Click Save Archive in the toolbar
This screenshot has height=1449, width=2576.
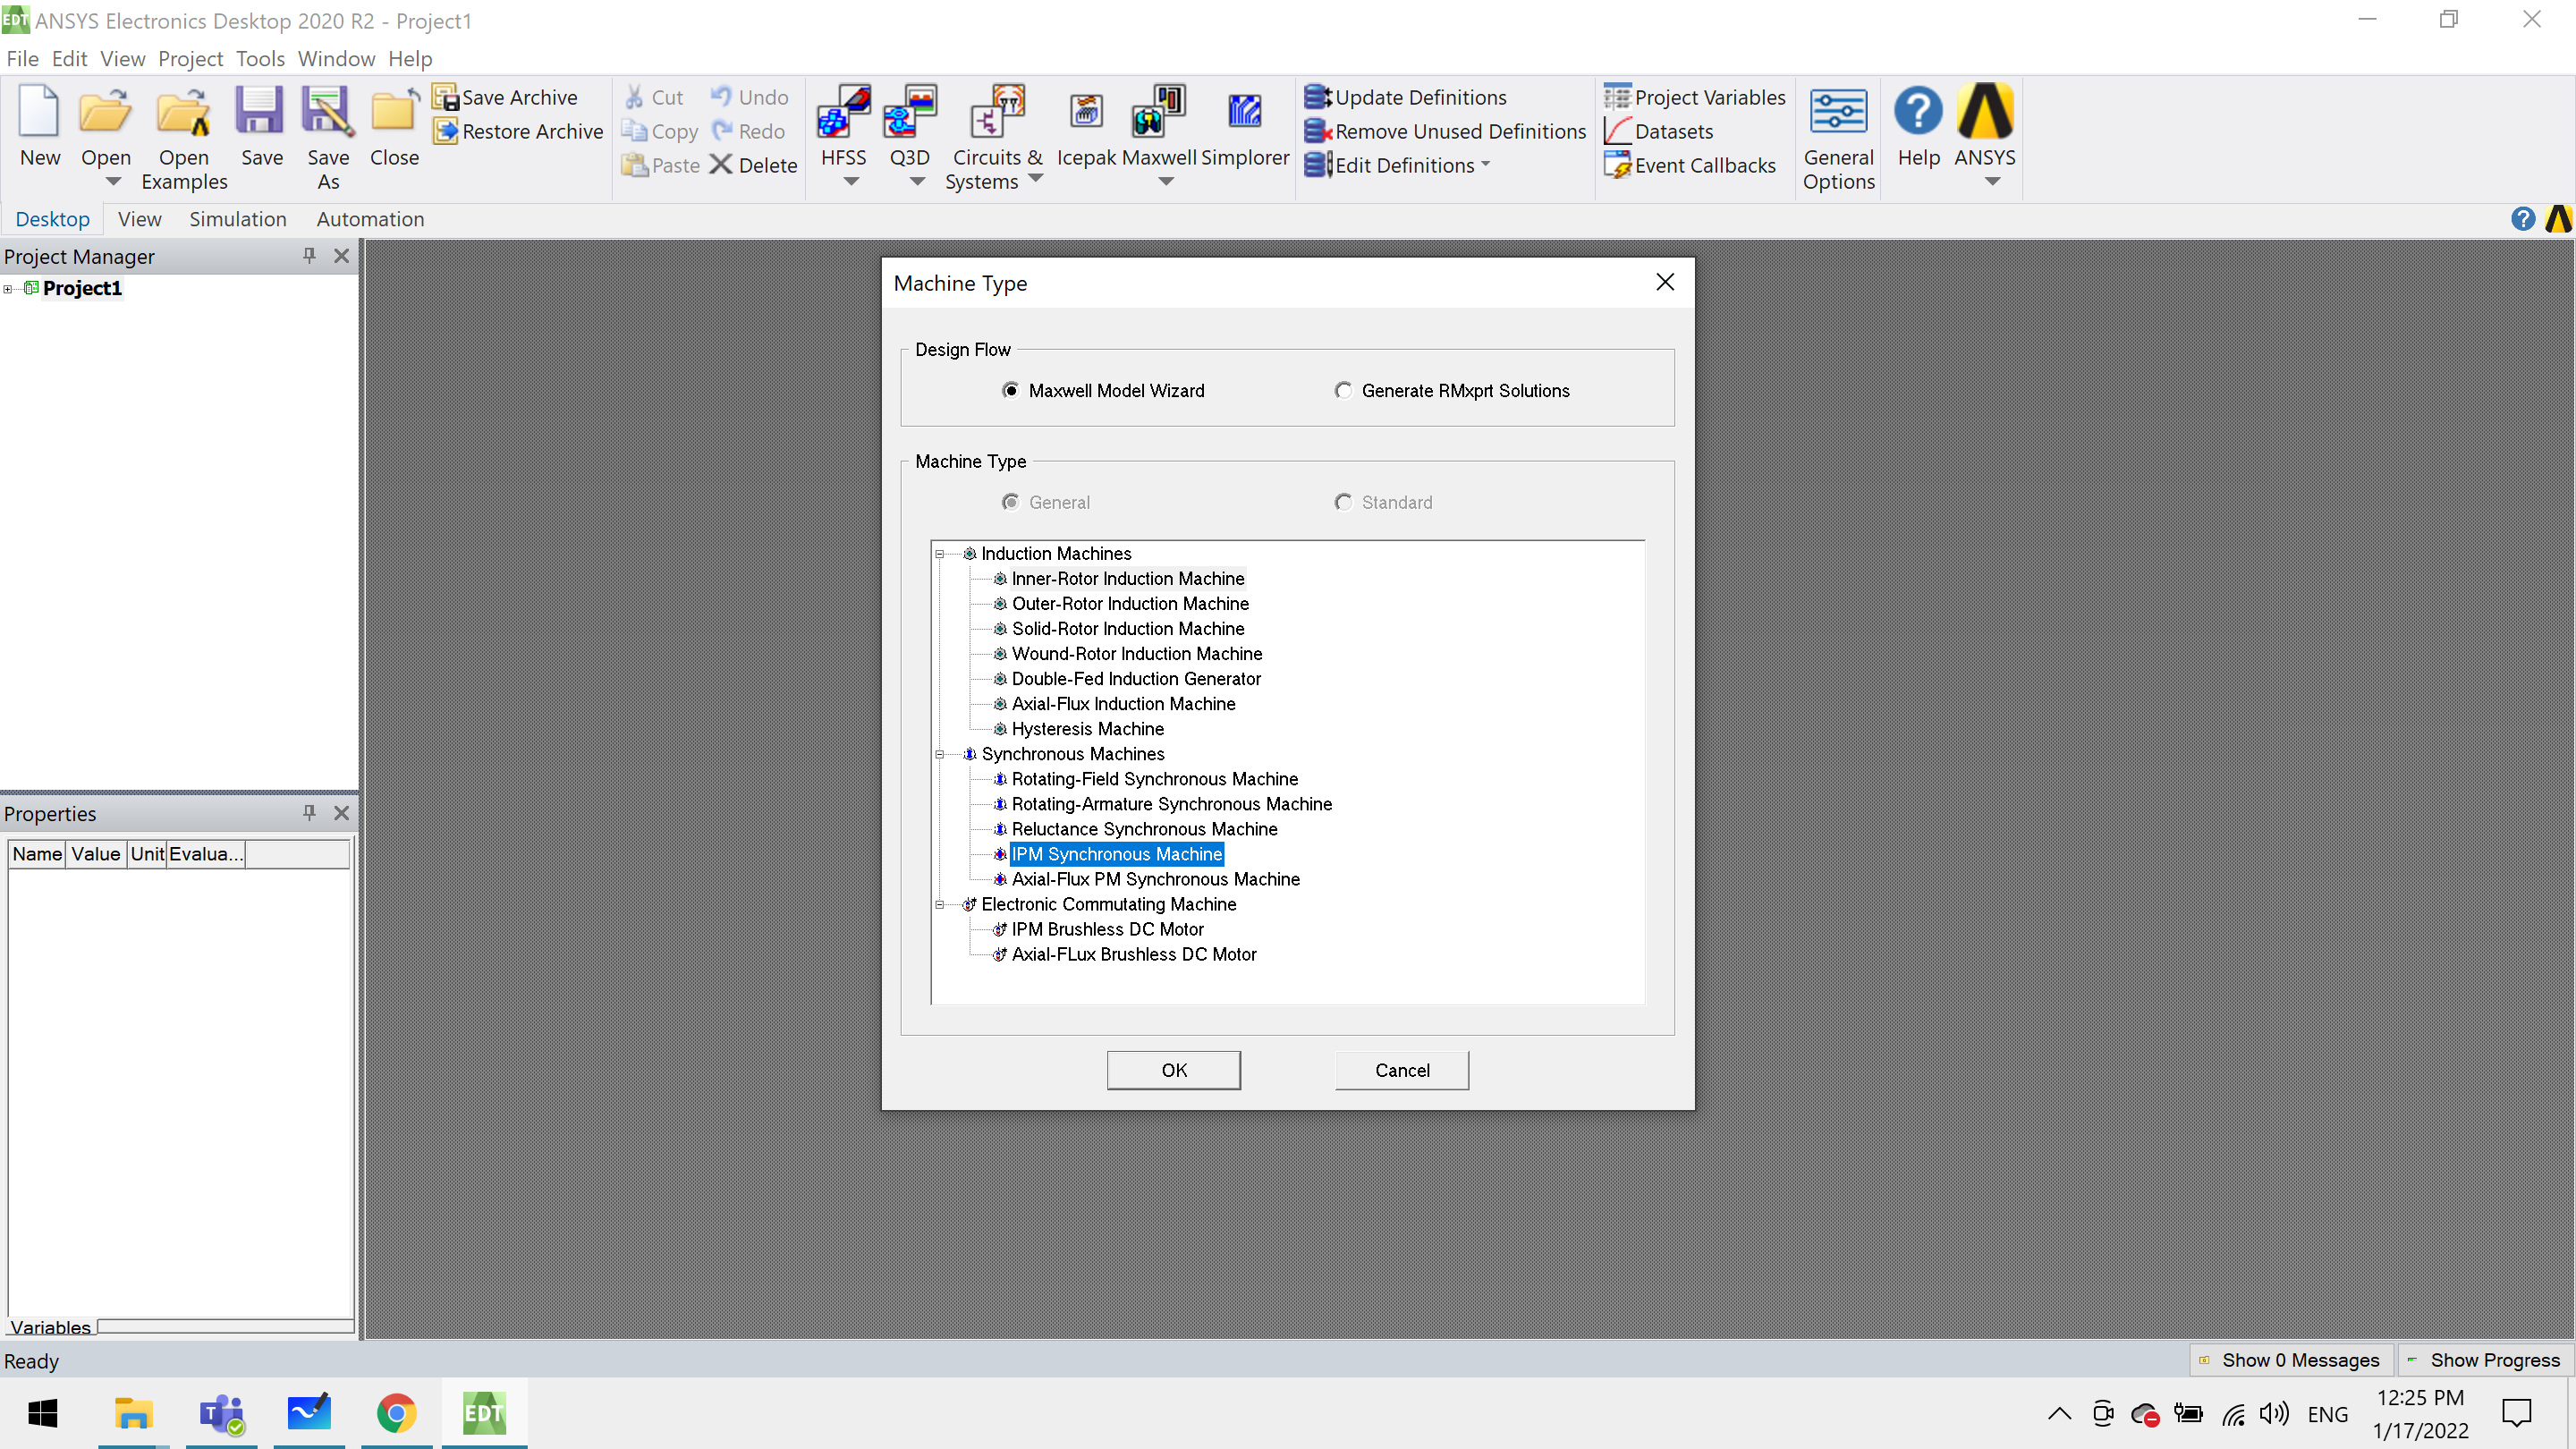pos(505,97)
